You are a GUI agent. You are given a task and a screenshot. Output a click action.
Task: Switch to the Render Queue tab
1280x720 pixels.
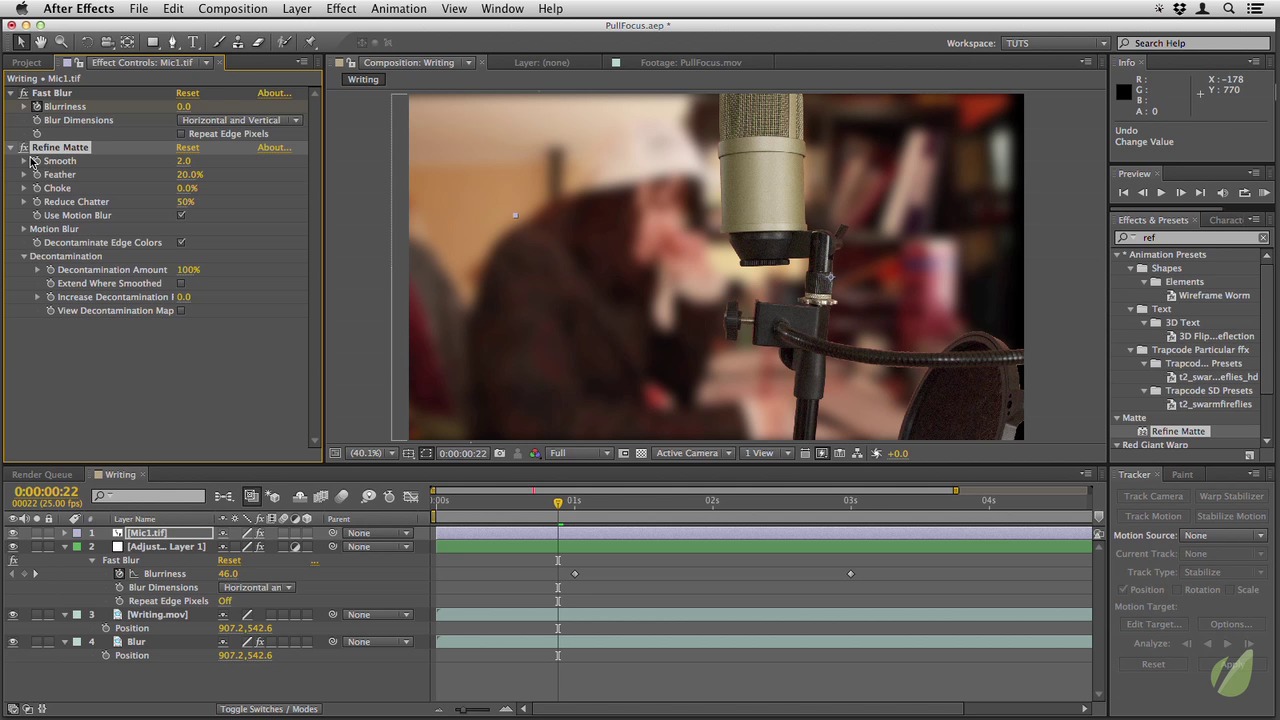(x=42, y=475)
